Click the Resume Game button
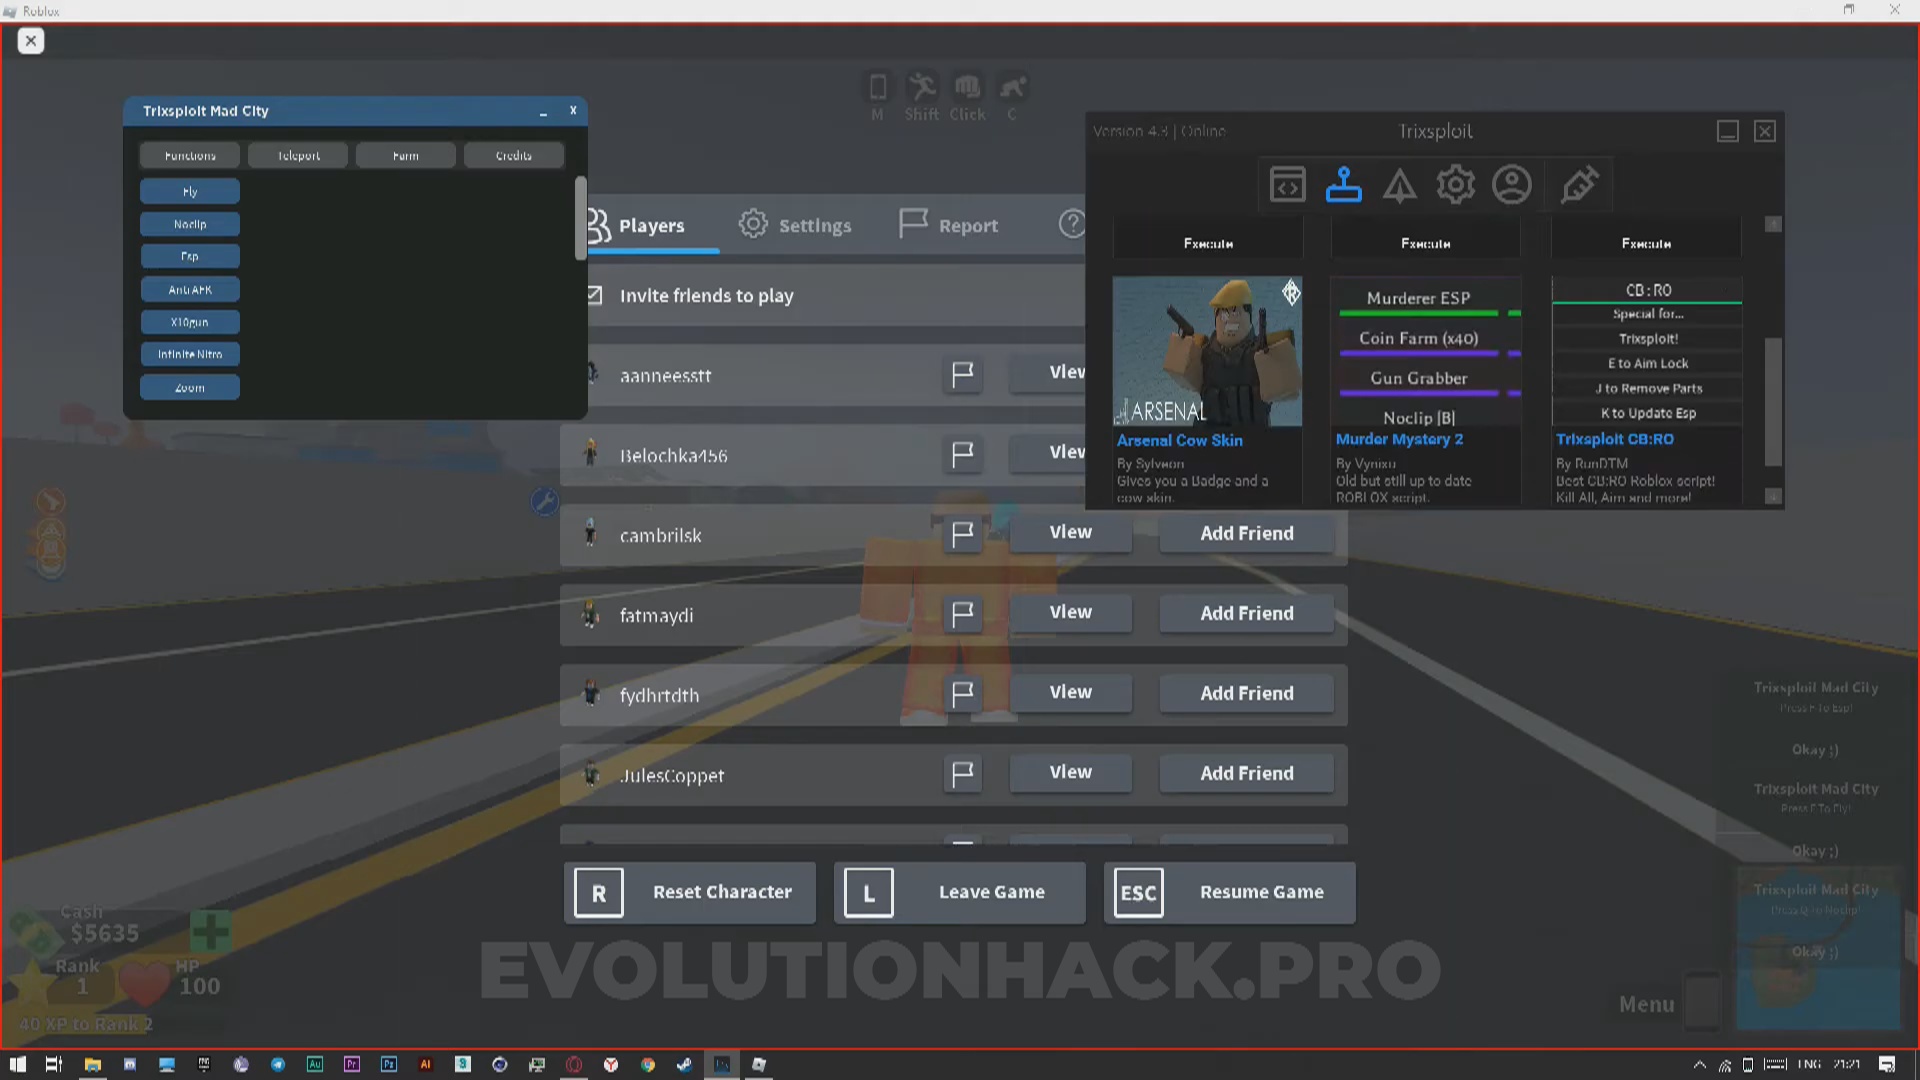This screenshot has width=1920, height=1080. (1230, 892)
